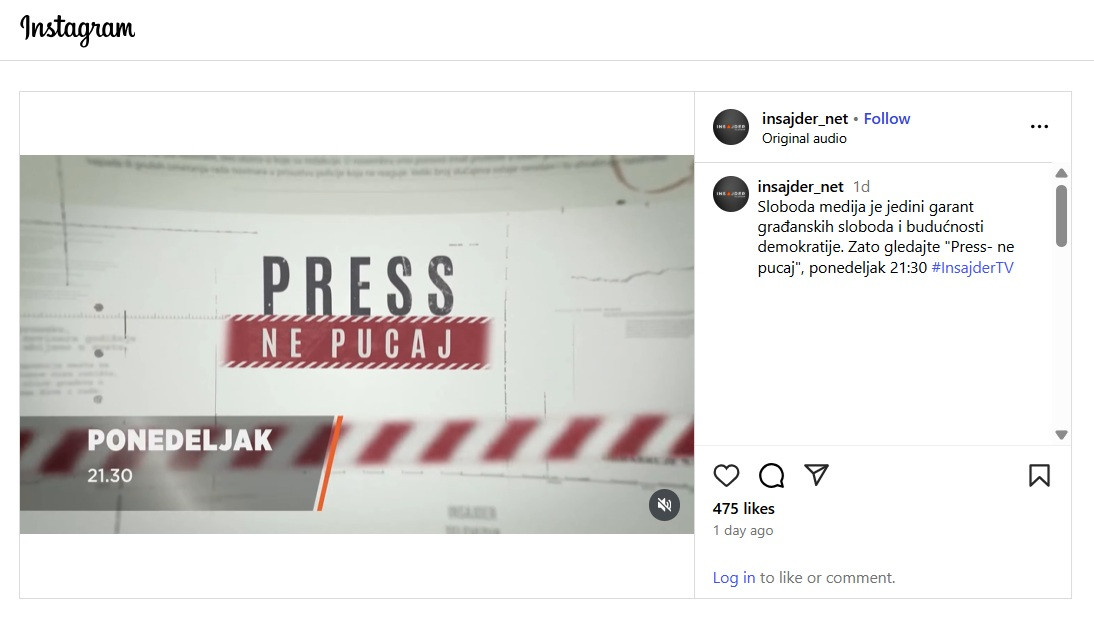Like the post with the heart icon
The height and width of the screenshot is (625, 1094).
(x=726, y=476)
